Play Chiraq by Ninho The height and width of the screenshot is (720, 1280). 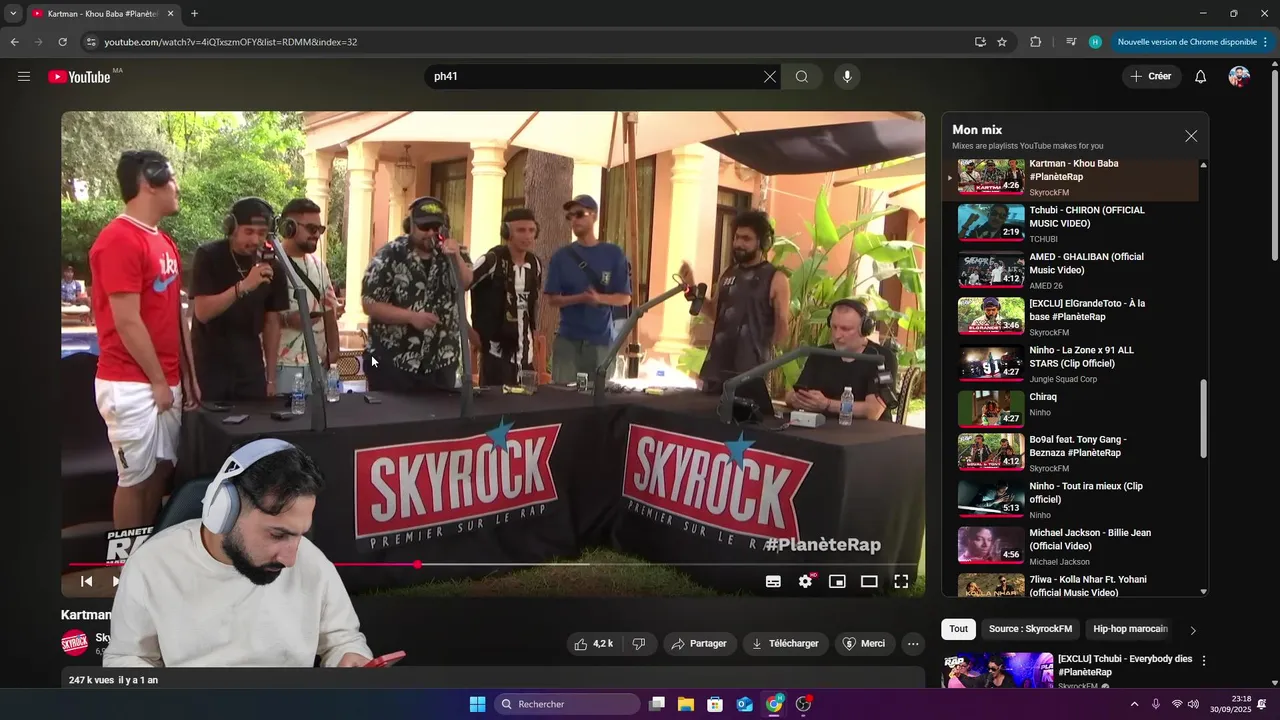1070,410
